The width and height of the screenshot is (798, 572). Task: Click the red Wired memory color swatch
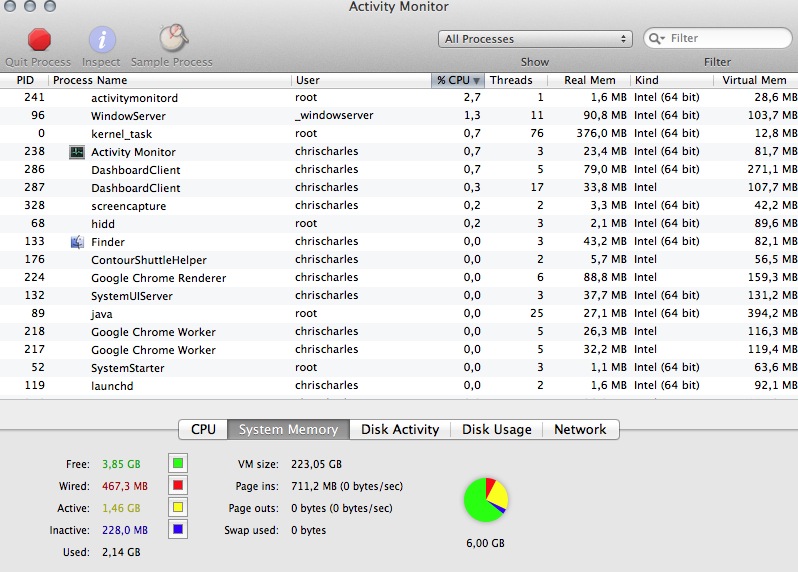pyautogui.click(x=178, y=485)
